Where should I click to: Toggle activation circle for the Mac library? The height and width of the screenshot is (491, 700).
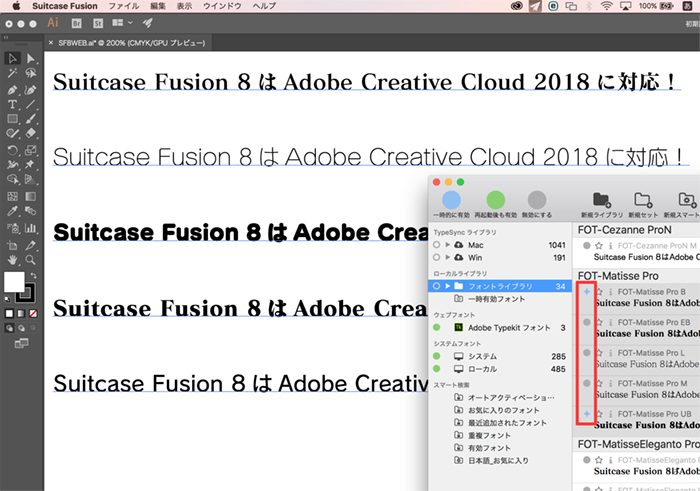tap(437, 245)
